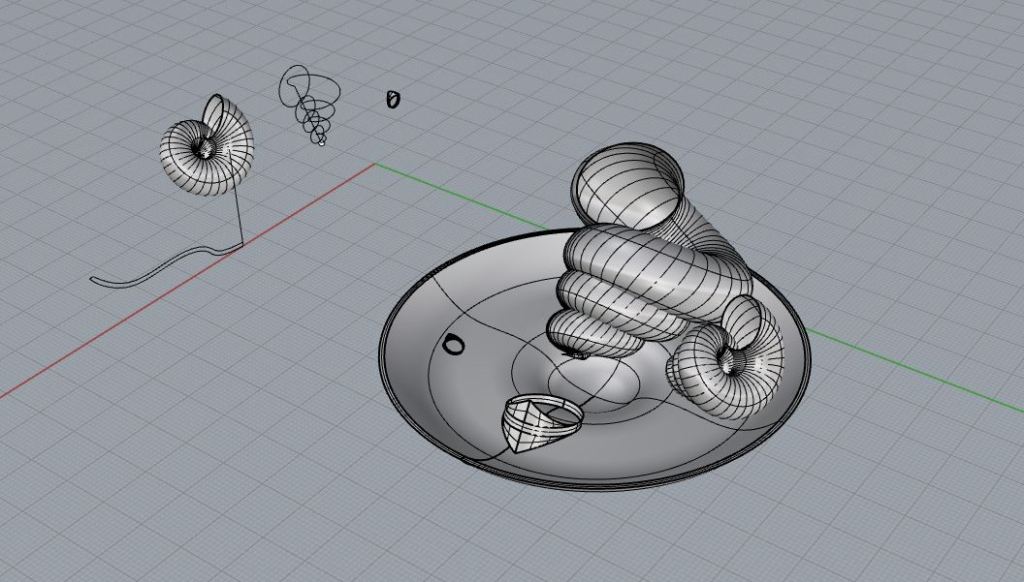Select the large shell's open mouth
Screen dimensions: 1024x582
click(x=628, y=180)
